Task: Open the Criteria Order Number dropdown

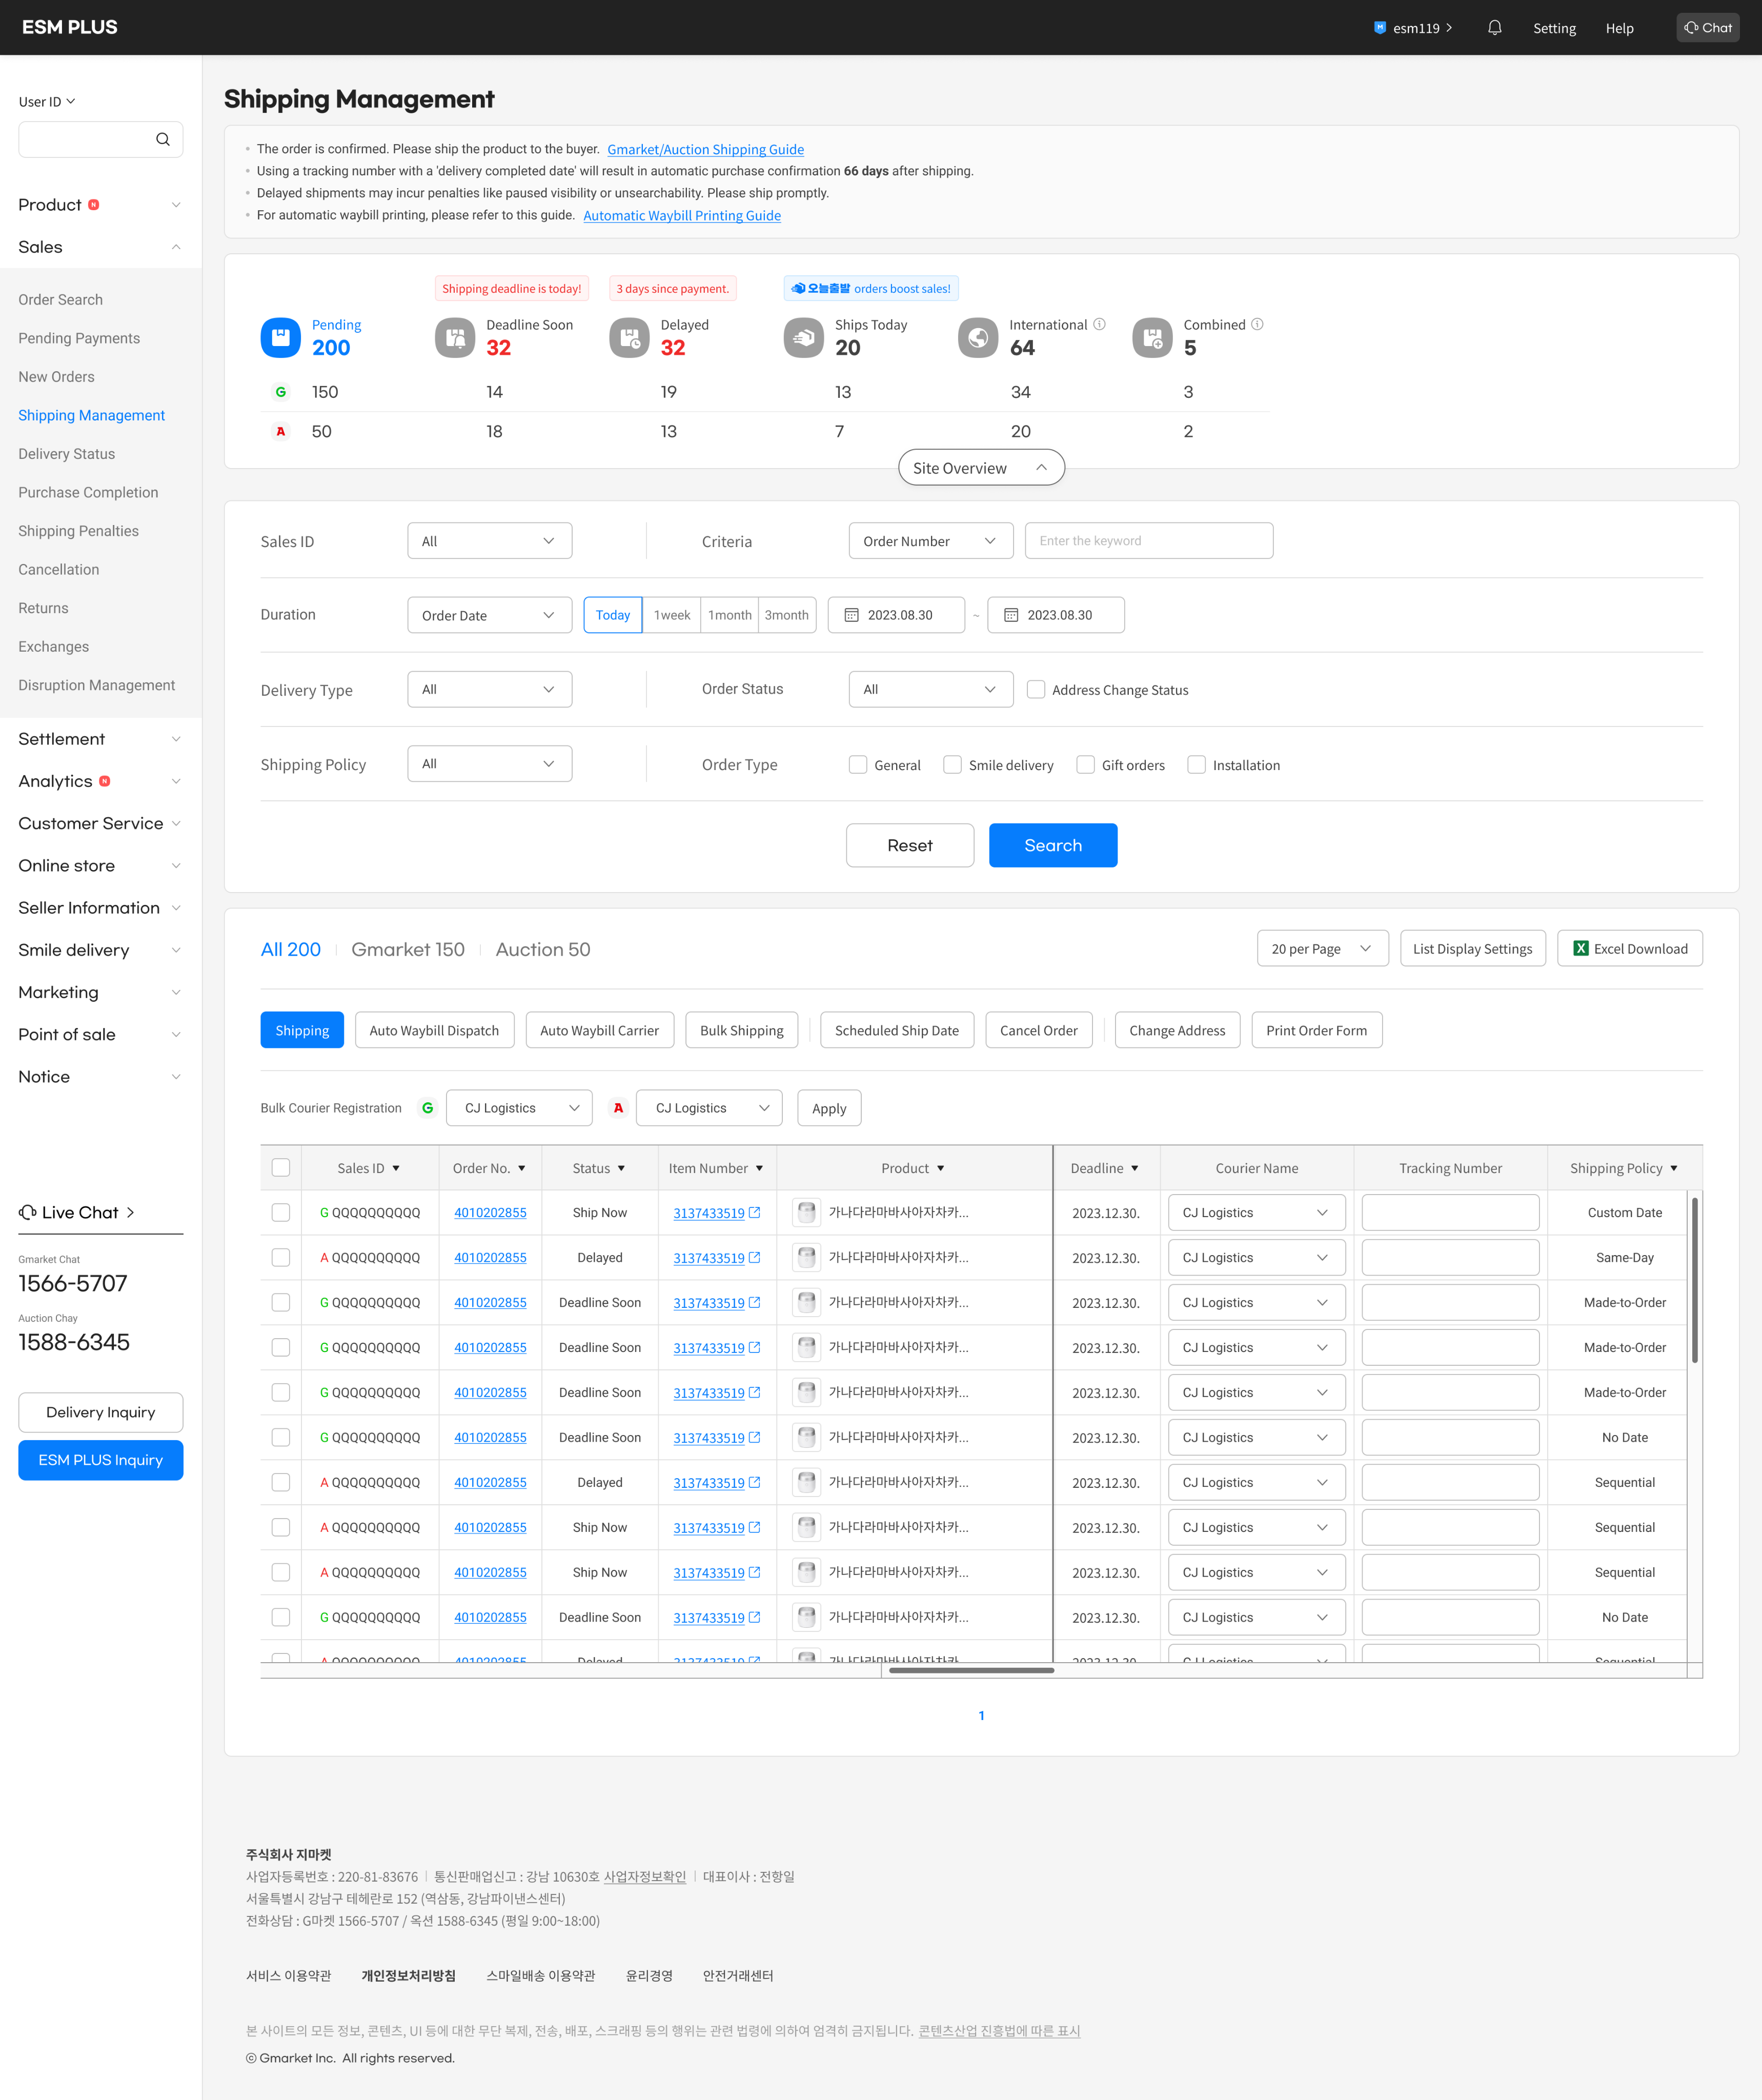Action: (930, 541)
